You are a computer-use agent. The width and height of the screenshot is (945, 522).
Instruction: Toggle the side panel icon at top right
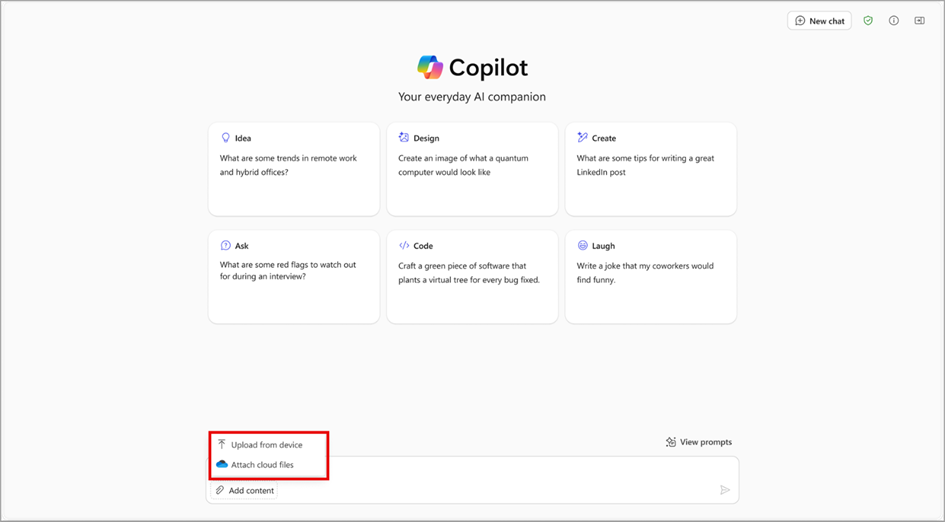pyautogui.click(x=919, y=20)
